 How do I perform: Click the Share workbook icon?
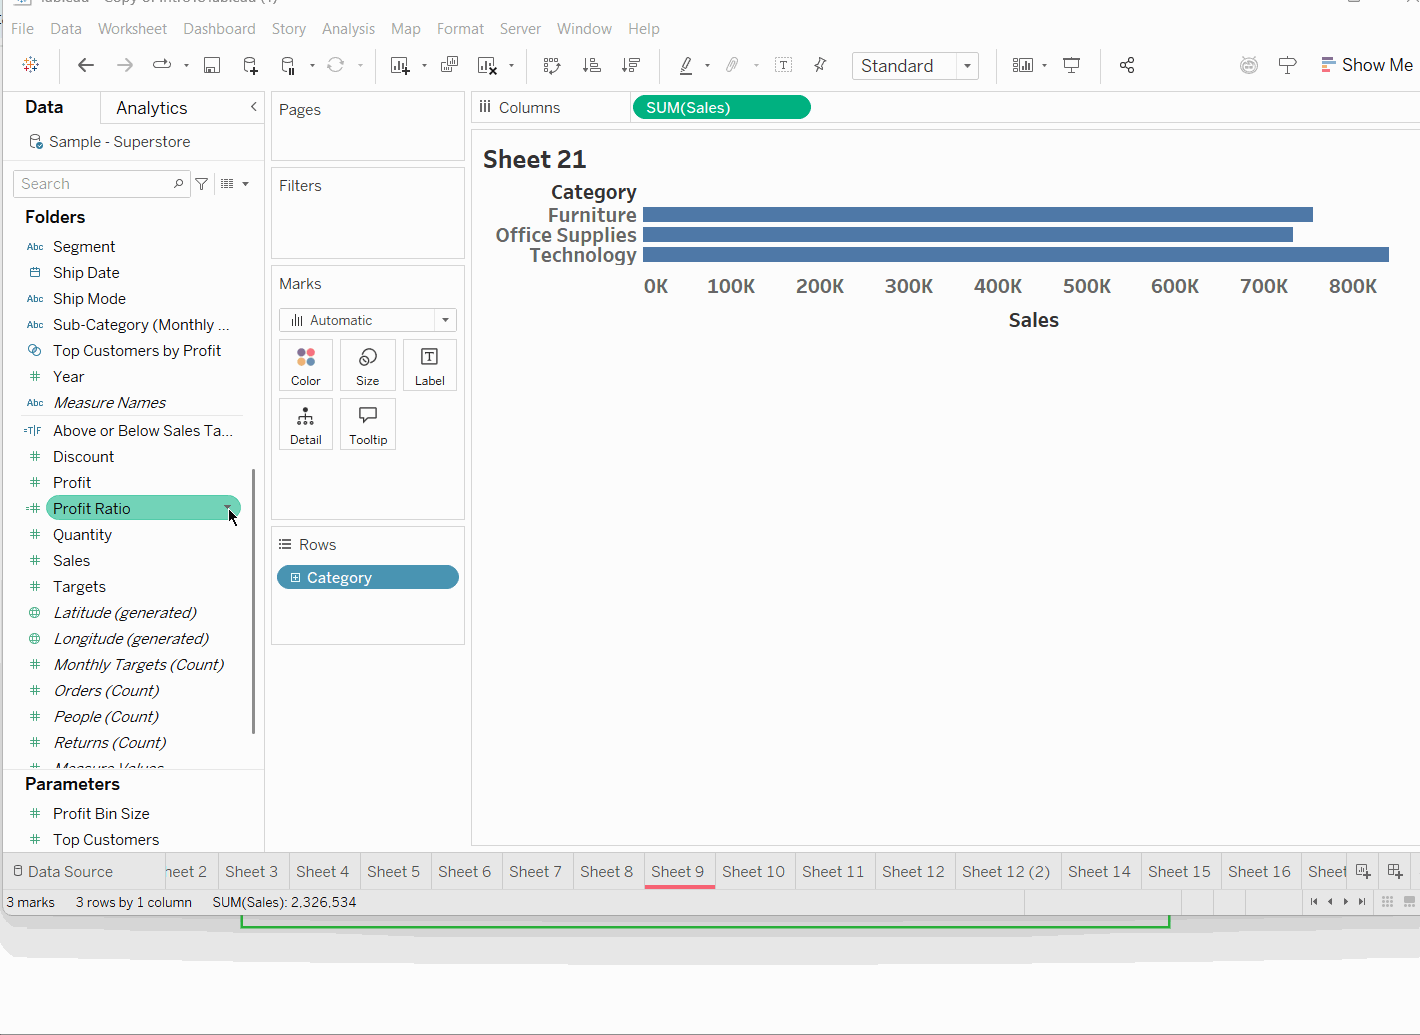(x=1127, y=65)
